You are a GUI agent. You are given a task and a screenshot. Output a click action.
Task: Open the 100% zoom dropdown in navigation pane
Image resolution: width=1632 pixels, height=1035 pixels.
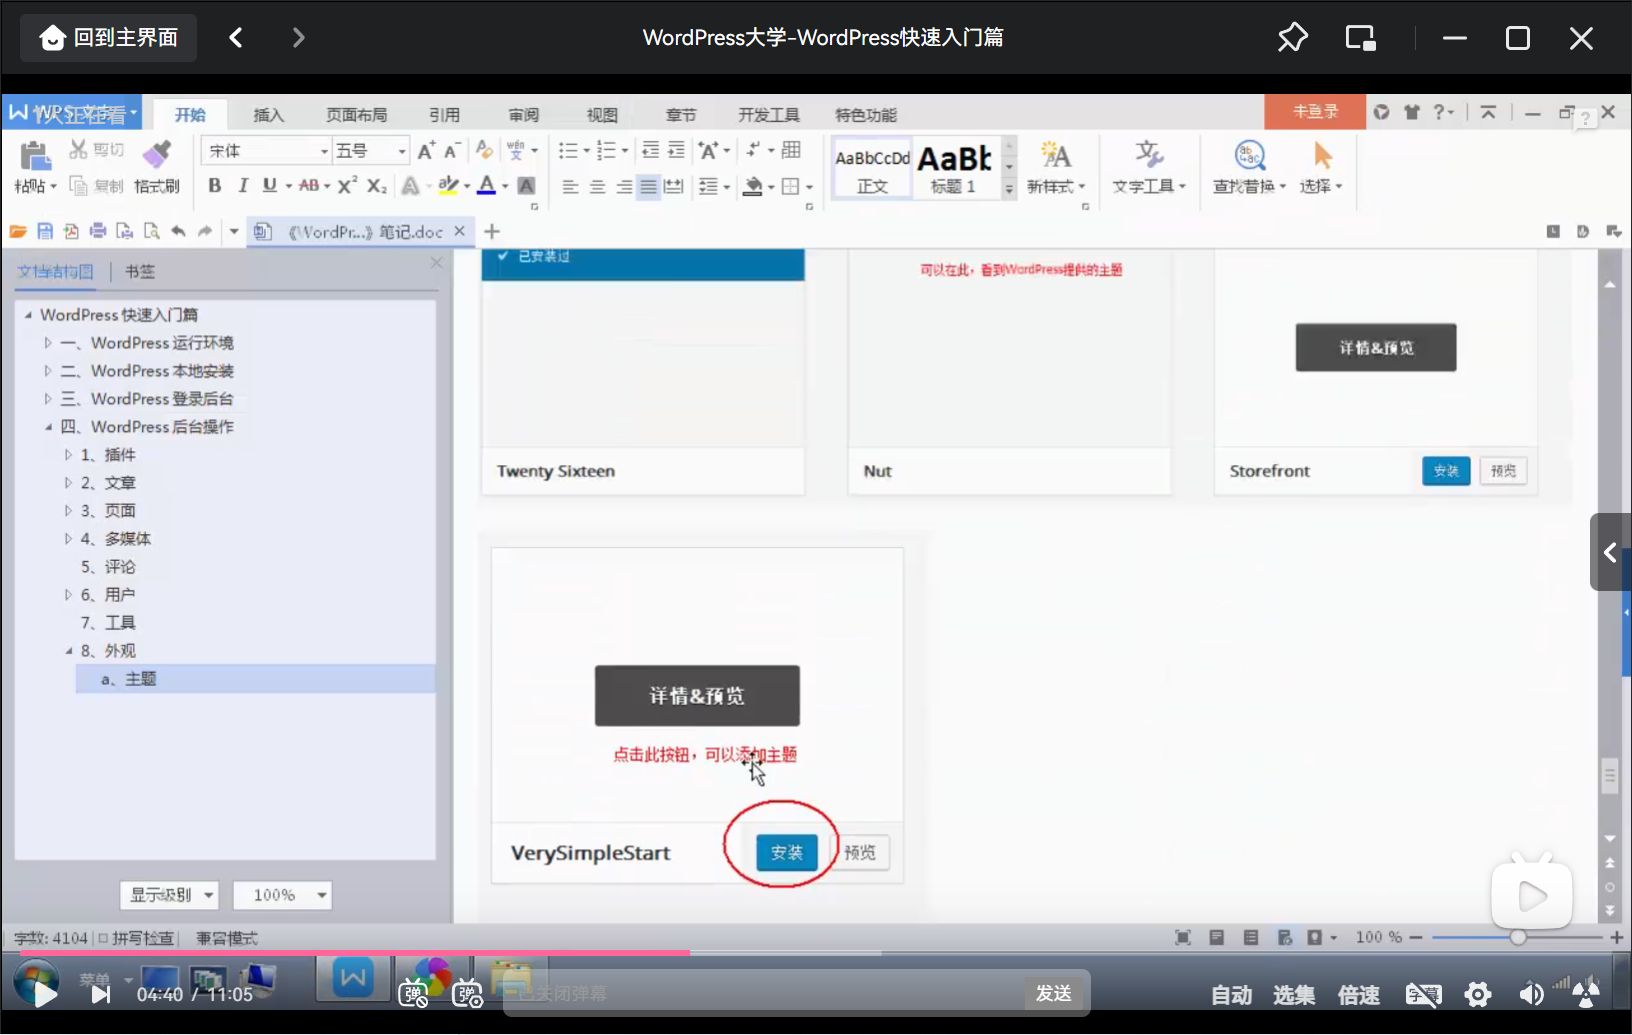tap(282, 895)
